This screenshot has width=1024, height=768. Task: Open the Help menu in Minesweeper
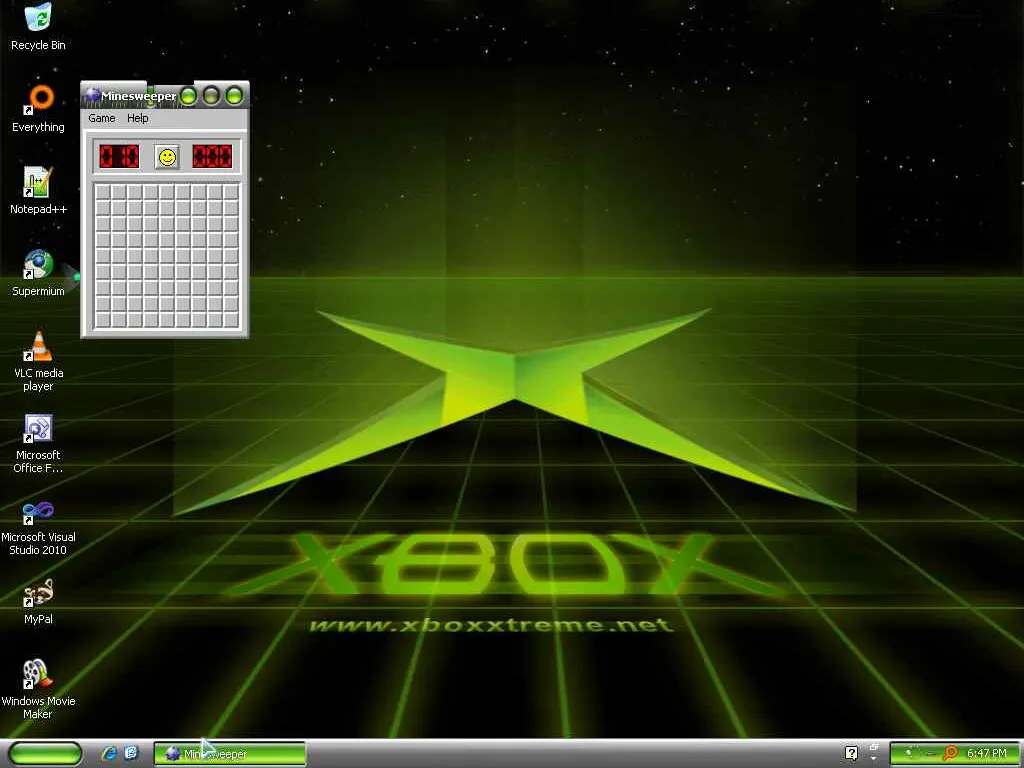pos(138,118)
